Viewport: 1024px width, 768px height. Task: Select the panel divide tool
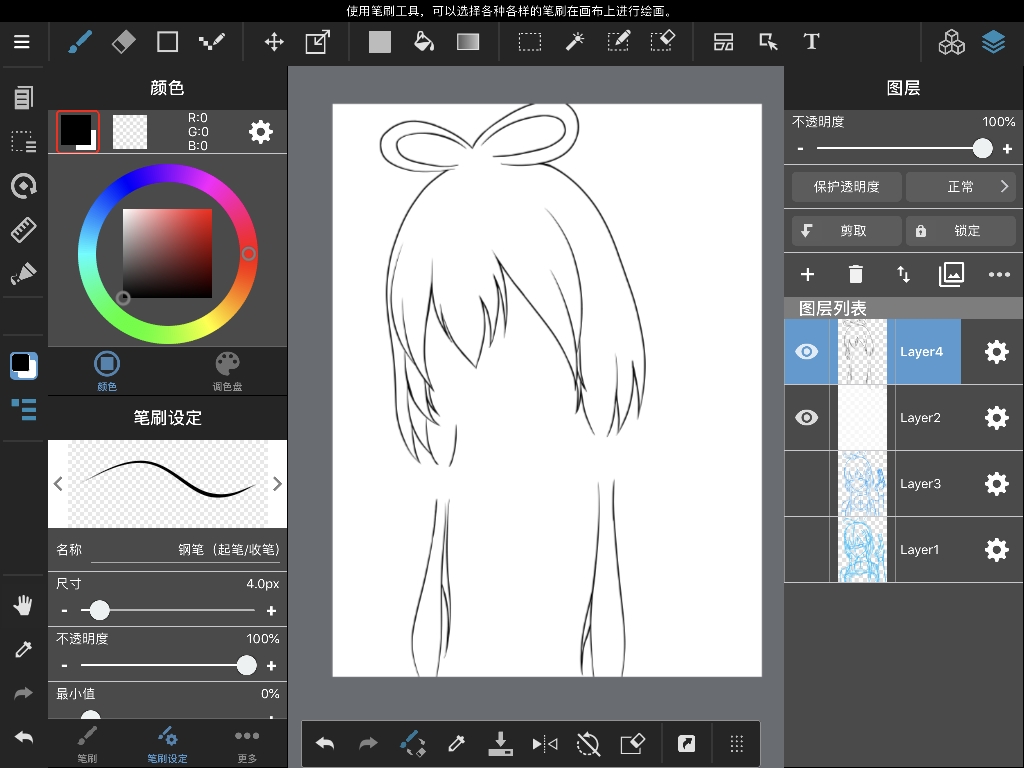click(x=723, y=42)
